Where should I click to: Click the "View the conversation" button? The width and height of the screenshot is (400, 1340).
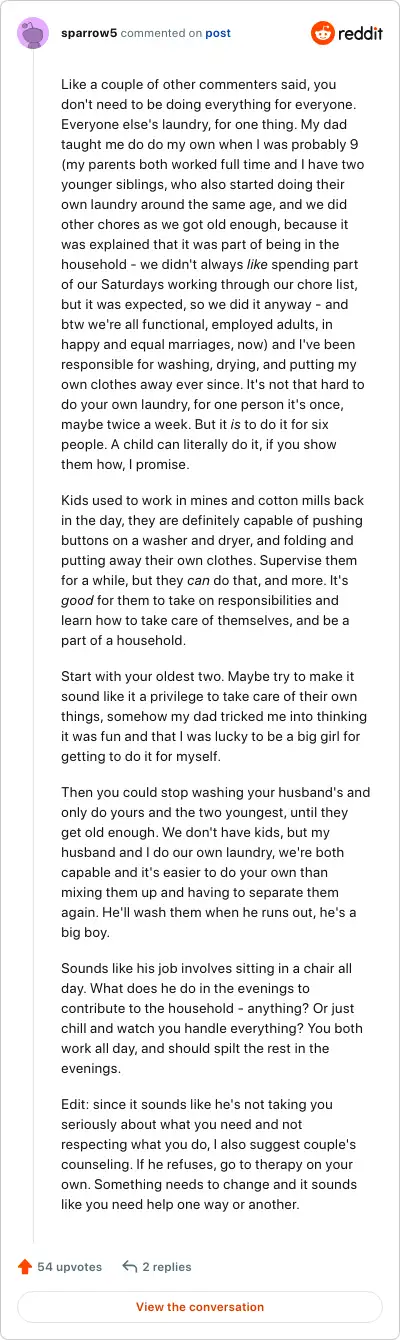[x=200, y=1306]
